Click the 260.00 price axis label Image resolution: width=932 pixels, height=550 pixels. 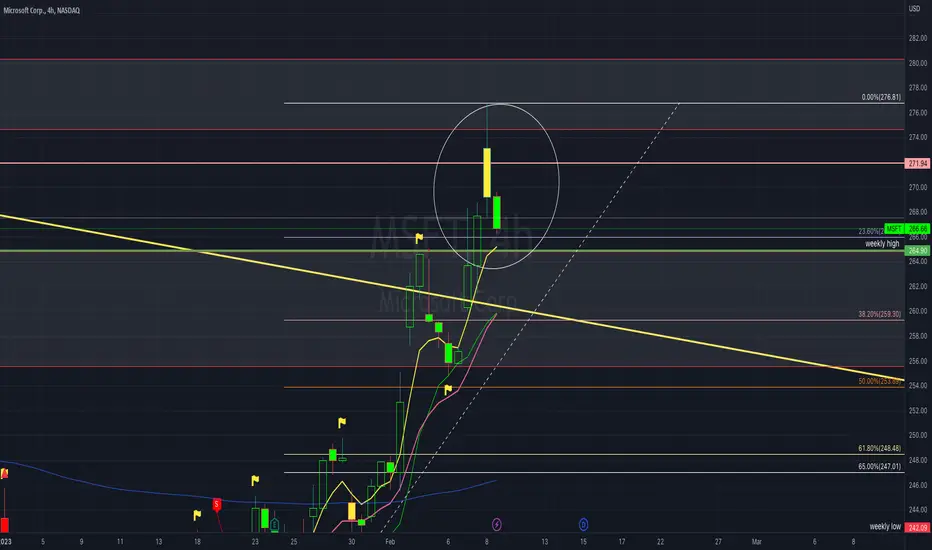[917, 311]
